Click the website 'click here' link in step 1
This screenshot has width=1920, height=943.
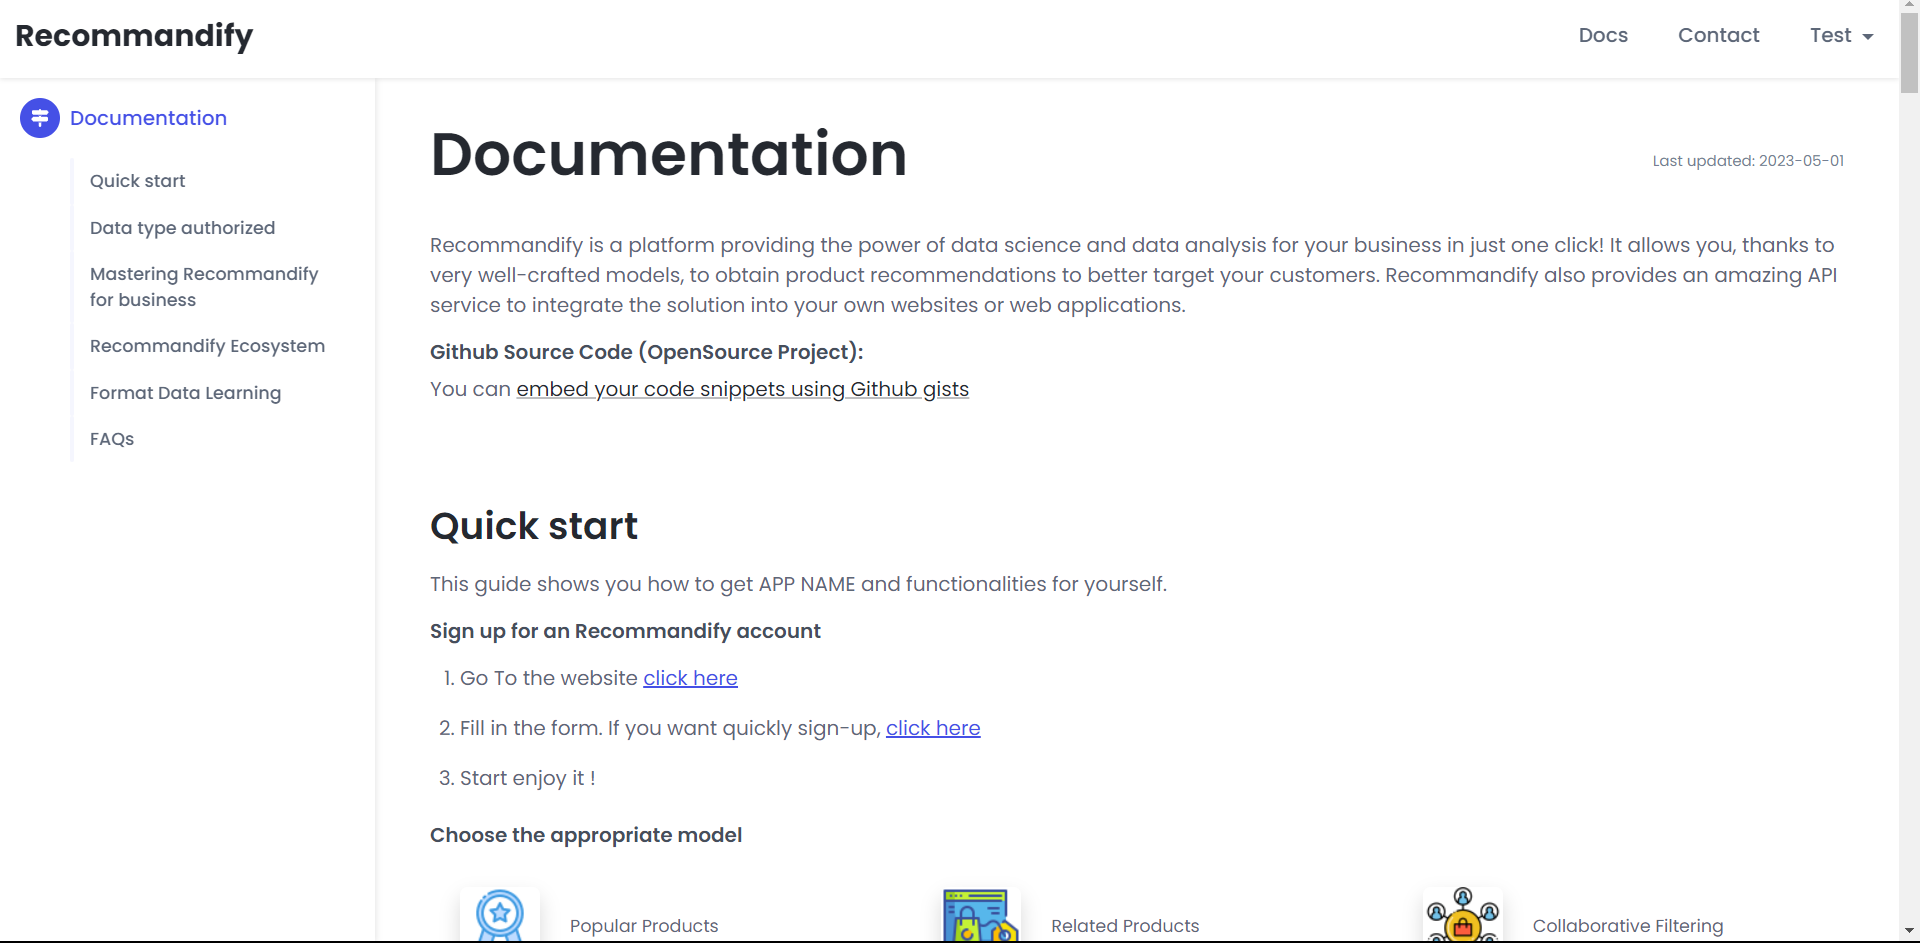690,678
